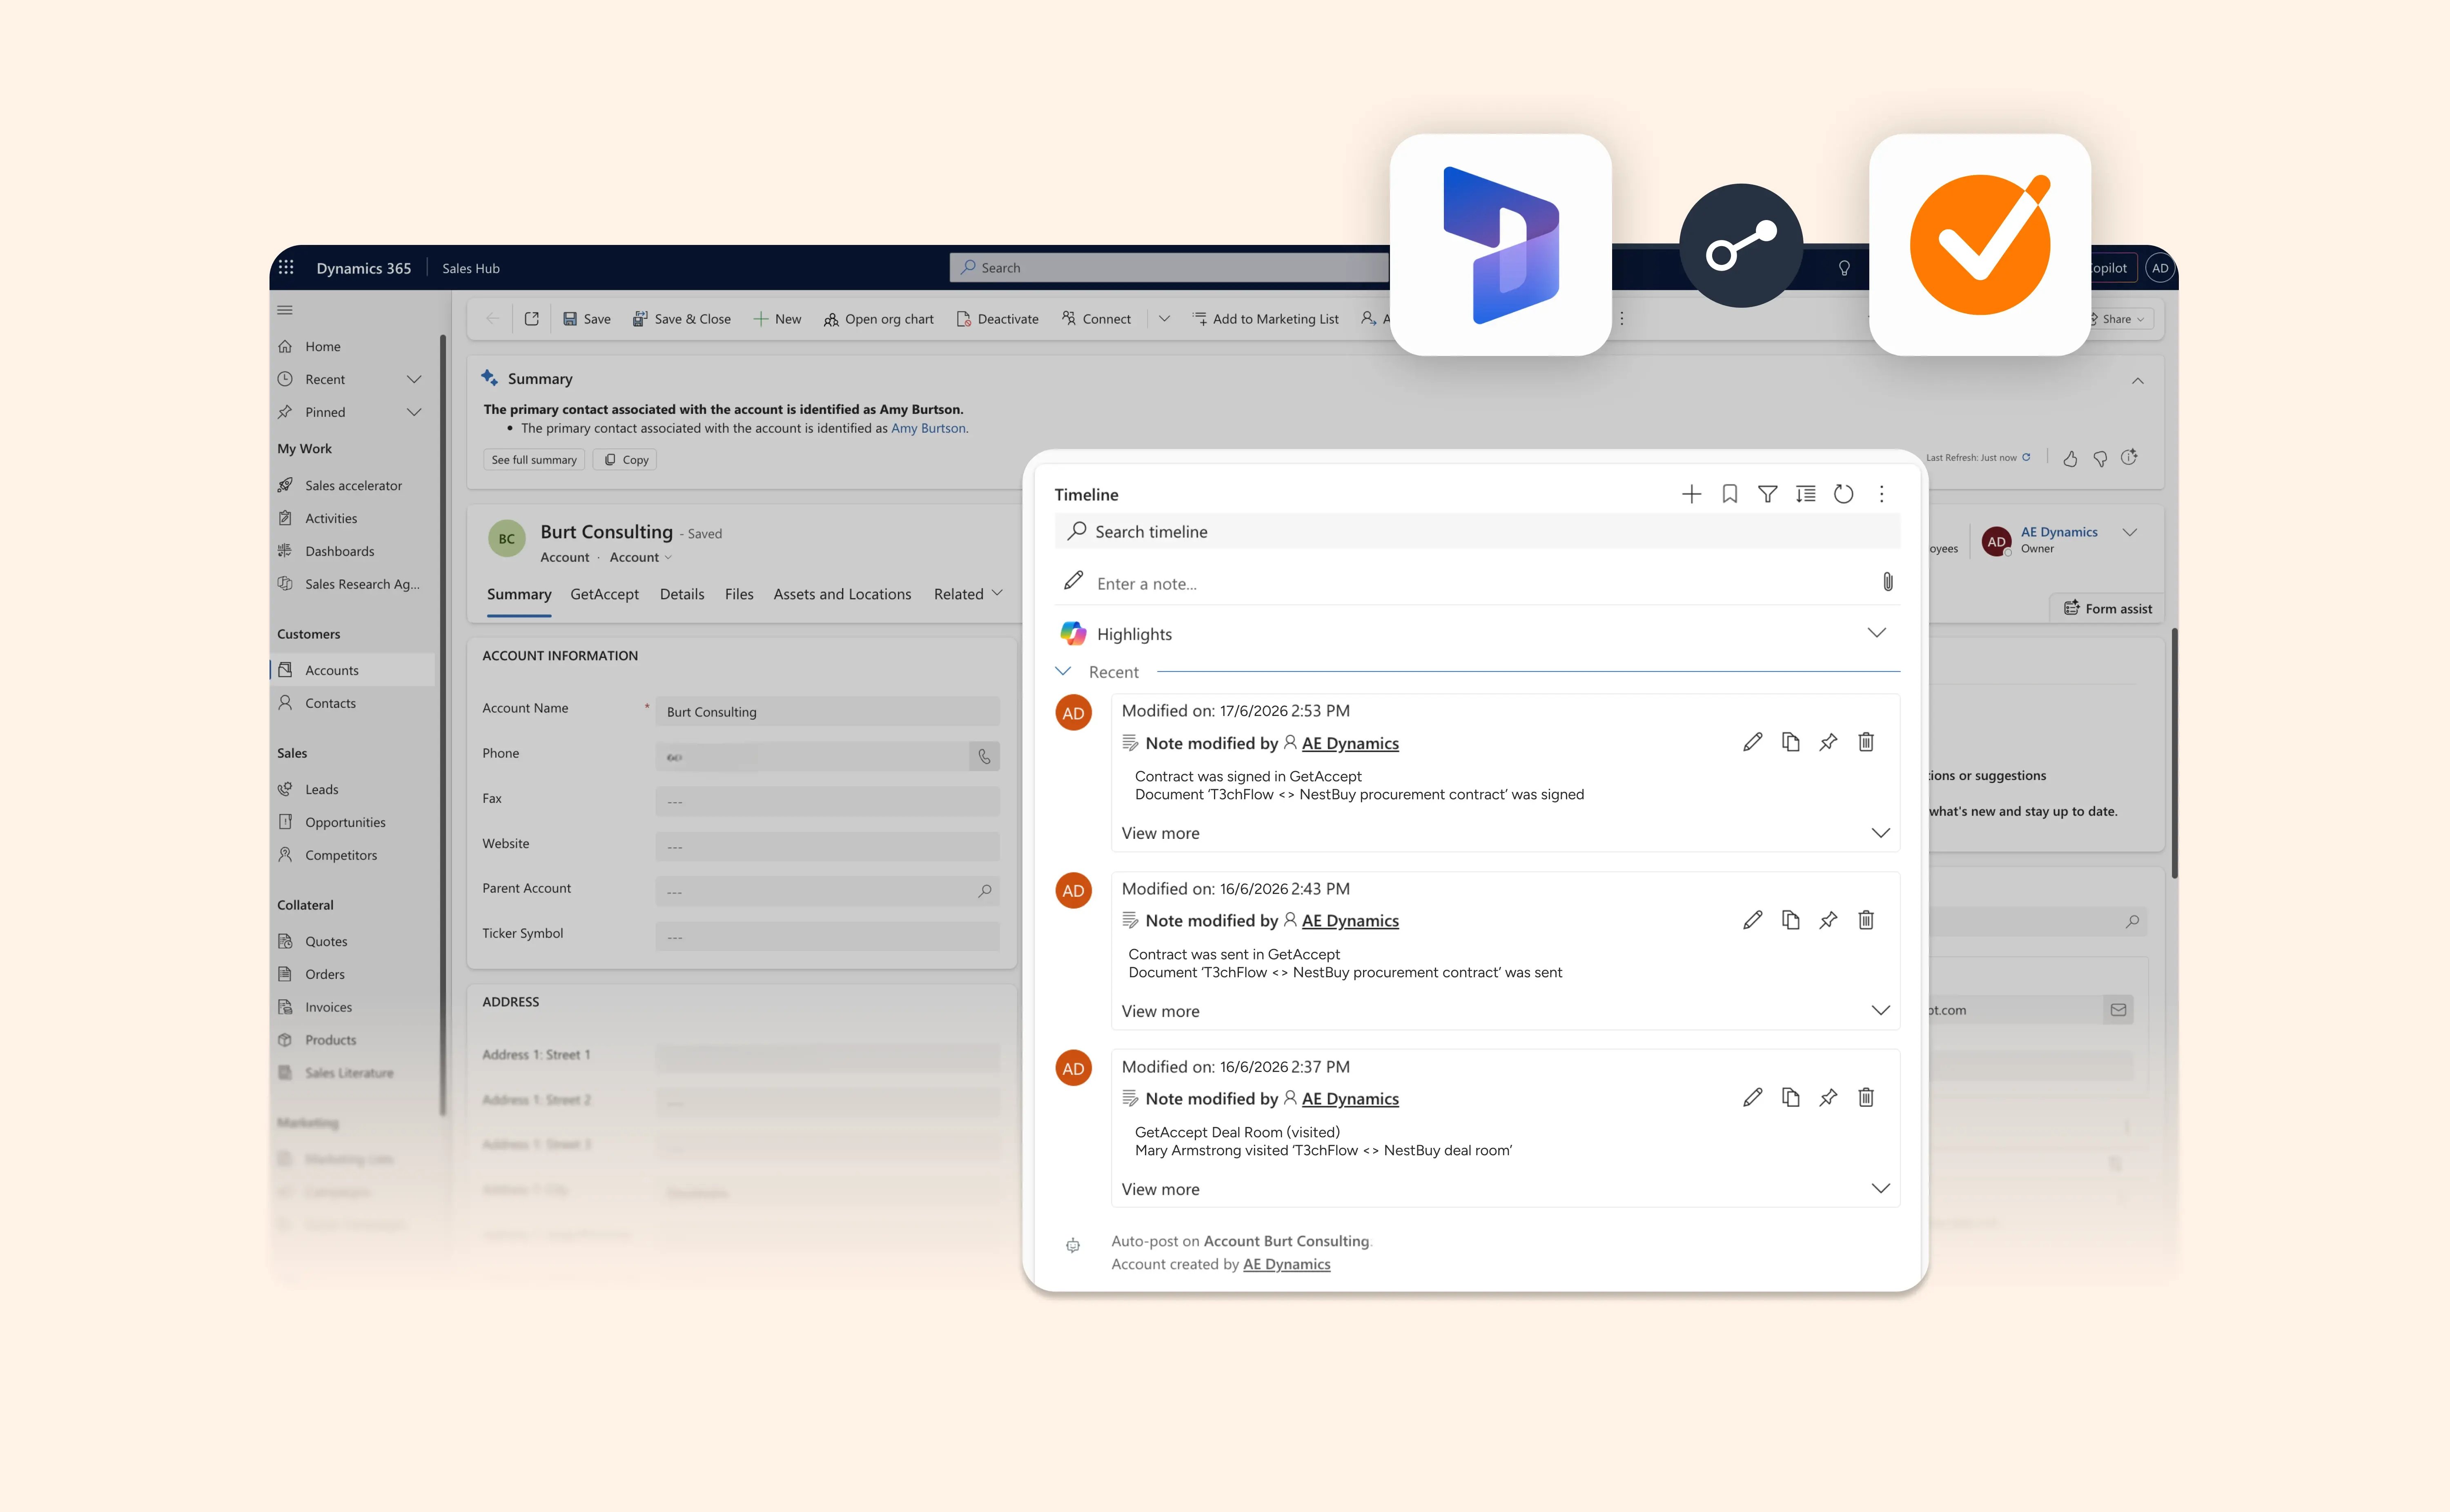Open the Related tab dropdown

(968, 594)
